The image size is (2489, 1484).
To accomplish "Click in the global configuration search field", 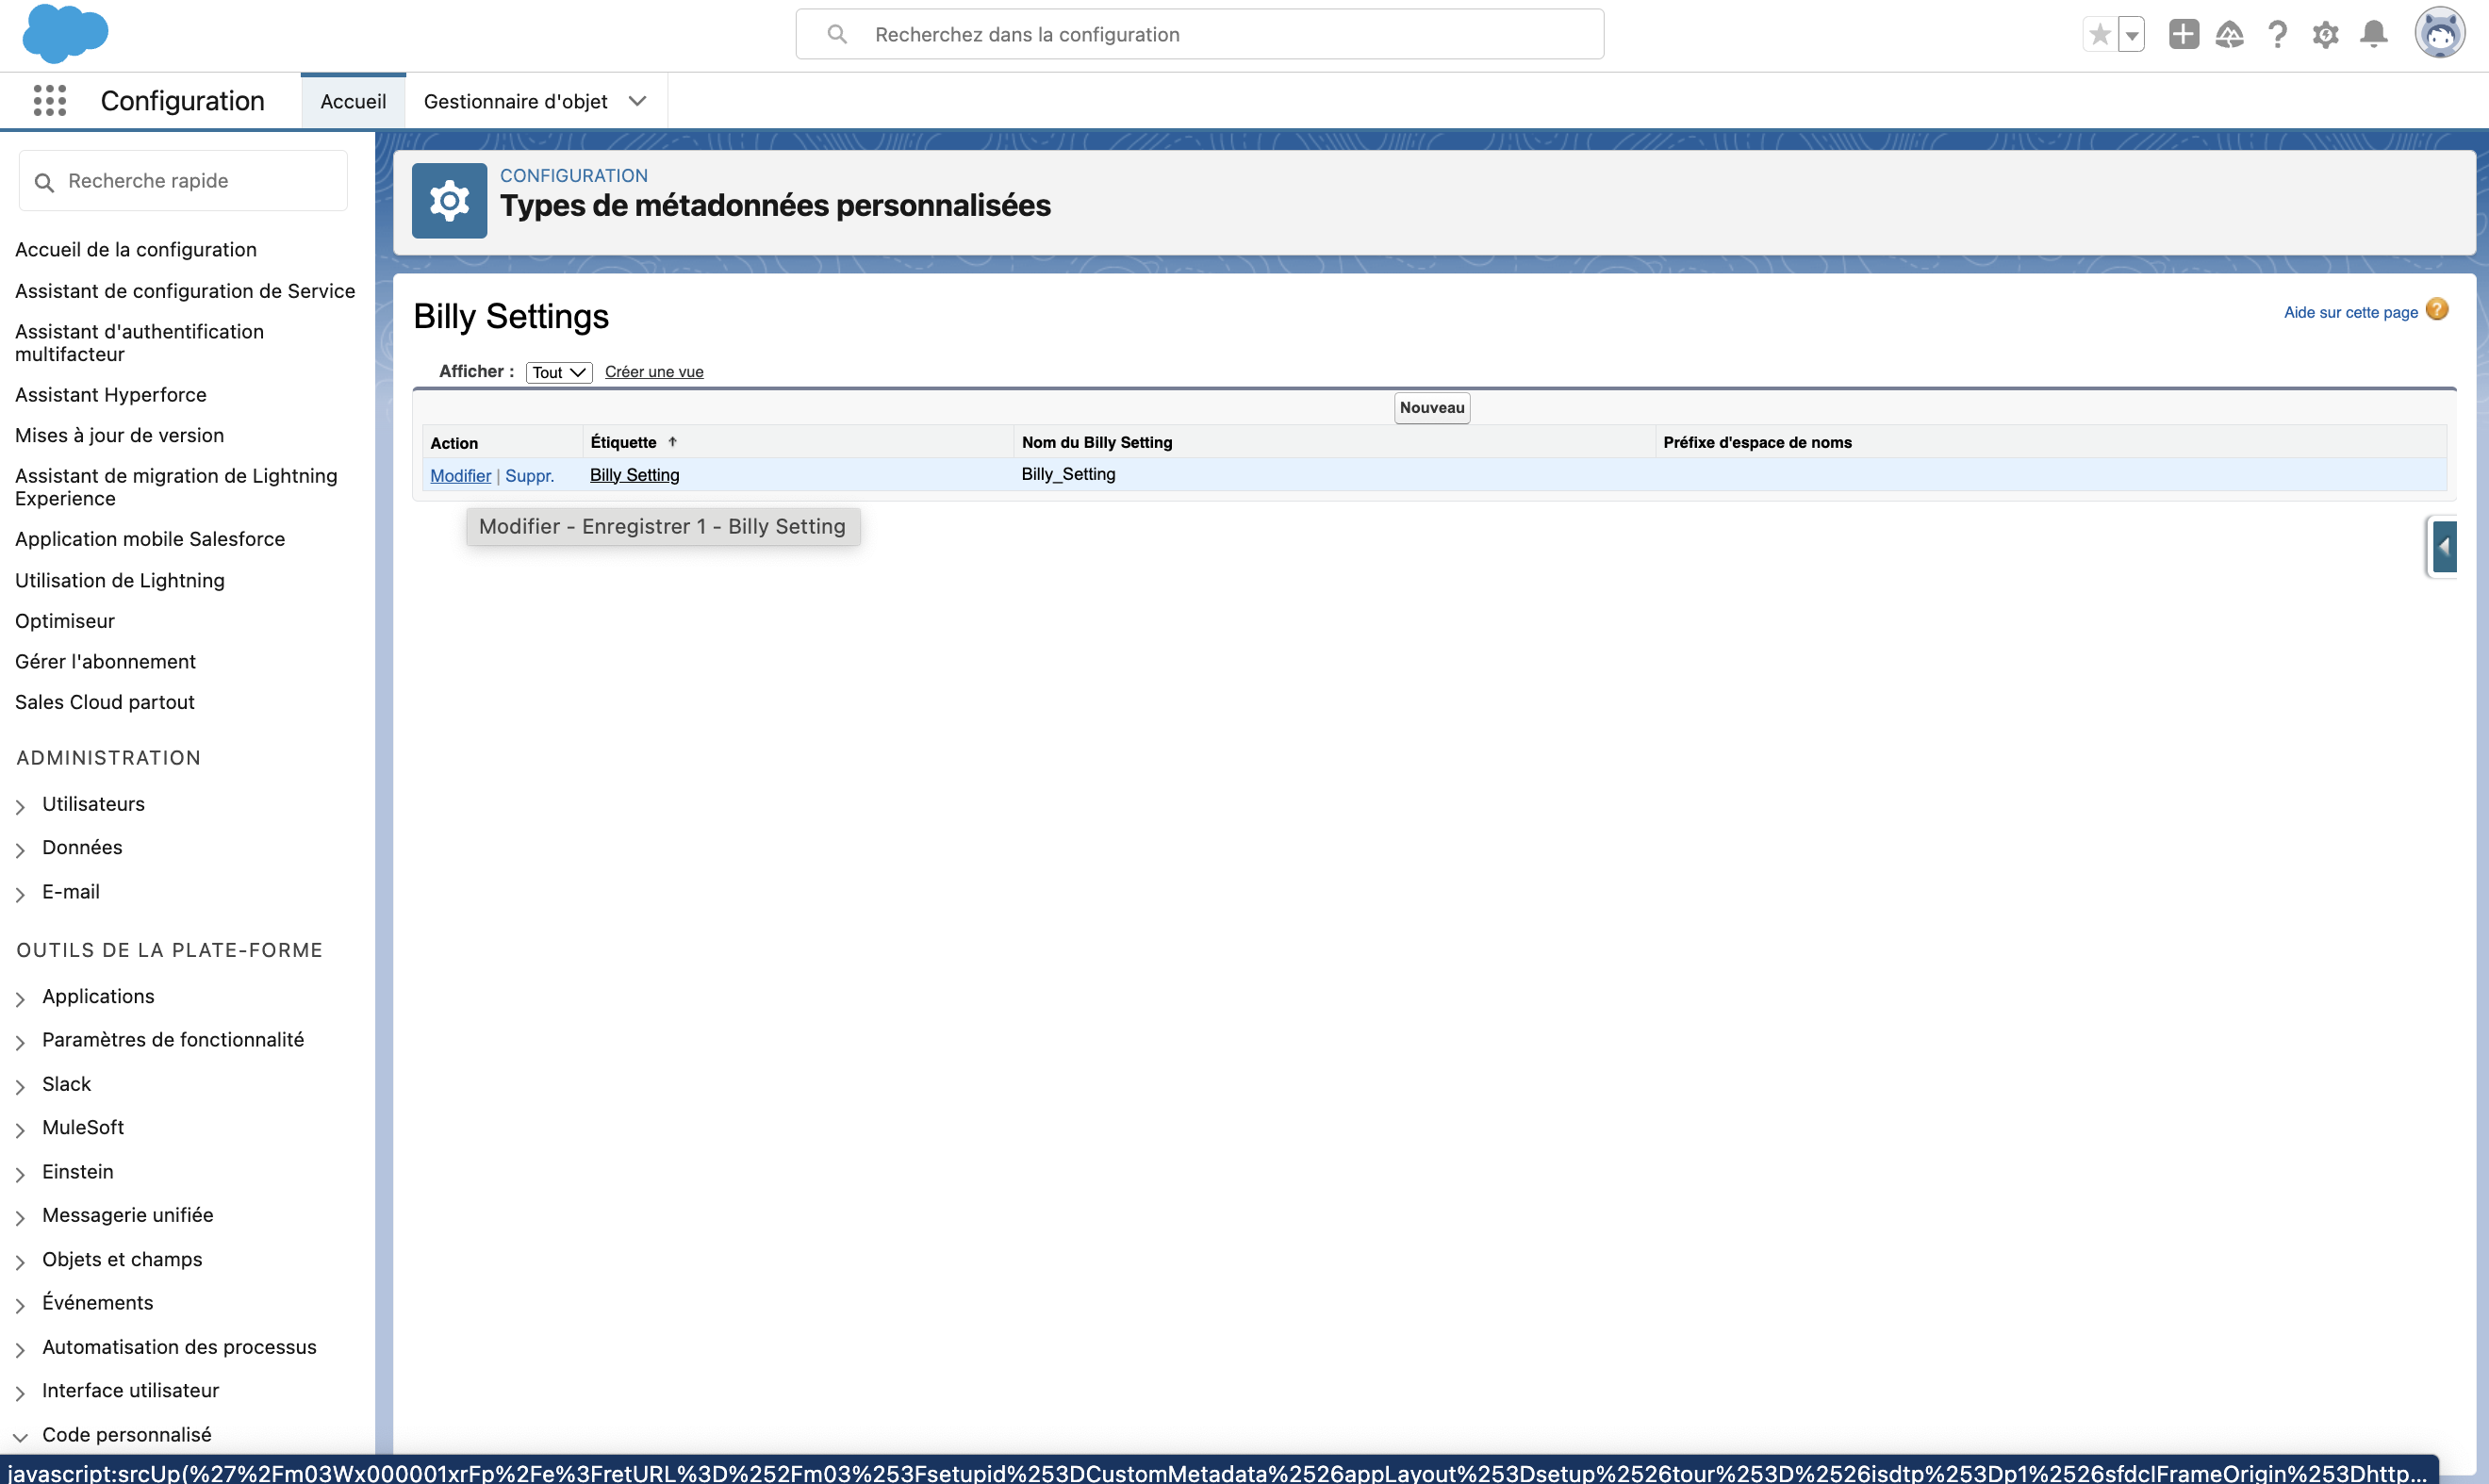I will 1199,34.
